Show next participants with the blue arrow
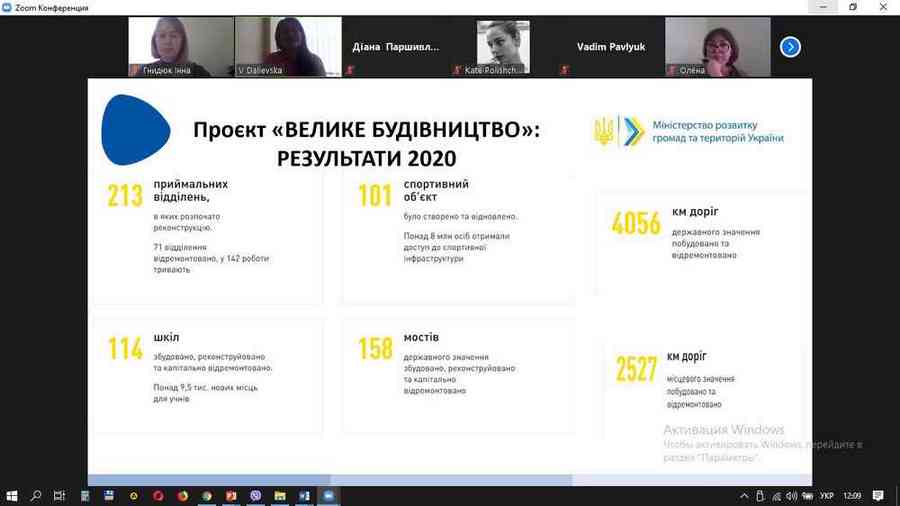This screenshot has width=900, height=506. (x=790, y=47)
